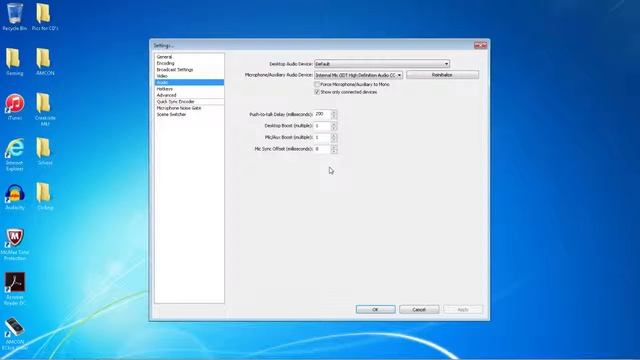Select the highlighted Audio settings entry
The width and height of the screenshot is (640, 360).
point(189,82)
